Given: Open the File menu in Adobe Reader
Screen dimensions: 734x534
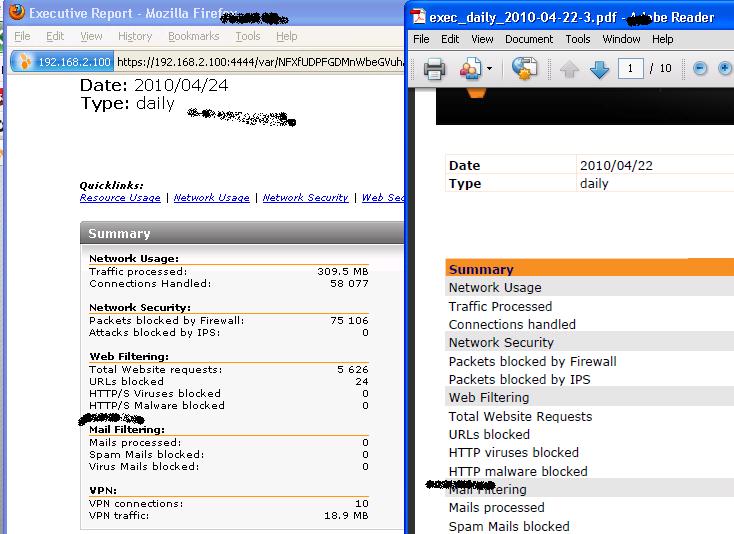Looking at the screenshot, I should click(x=421, y=39).
